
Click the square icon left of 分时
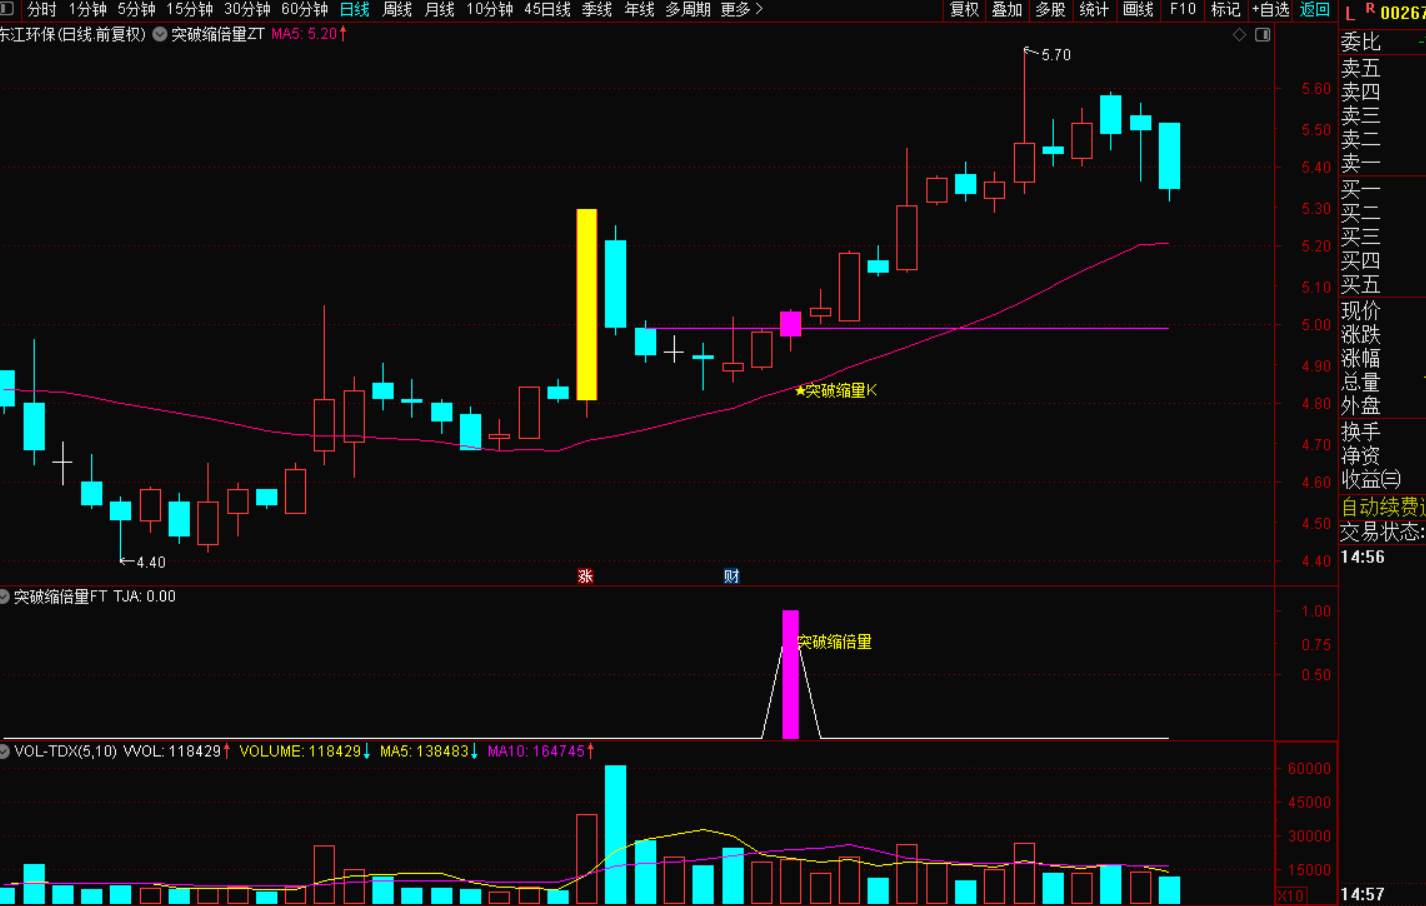(7, 9)
